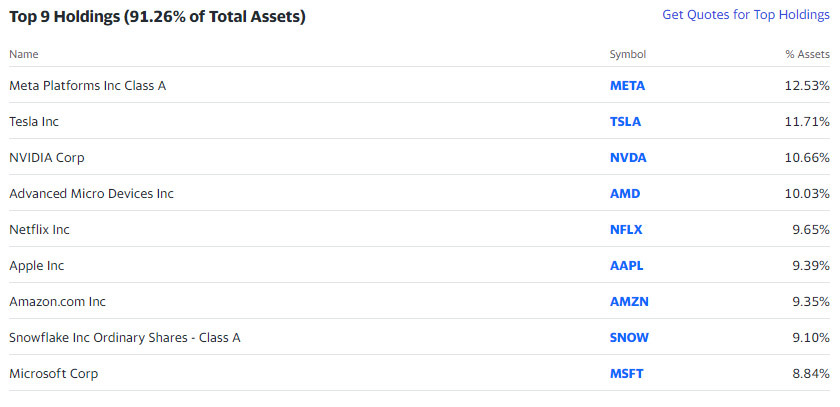Select the Snowflake Inc Ordinary Shares text
Viewport: 840px width, 407px height.
tap(124, 338)
